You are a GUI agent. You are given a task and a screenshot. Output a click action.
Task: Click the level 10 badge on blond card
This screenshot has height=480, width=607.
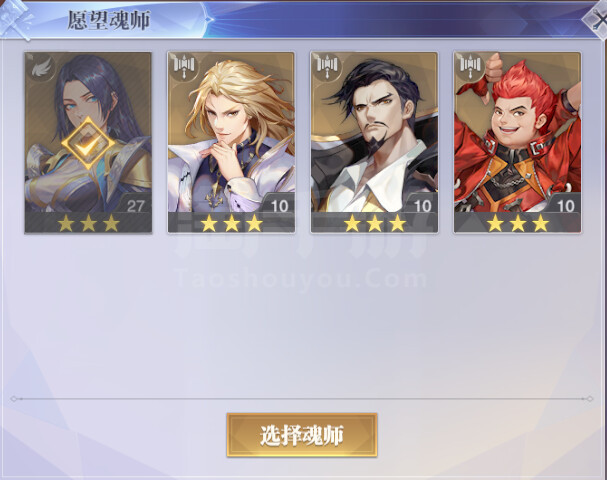278,205
